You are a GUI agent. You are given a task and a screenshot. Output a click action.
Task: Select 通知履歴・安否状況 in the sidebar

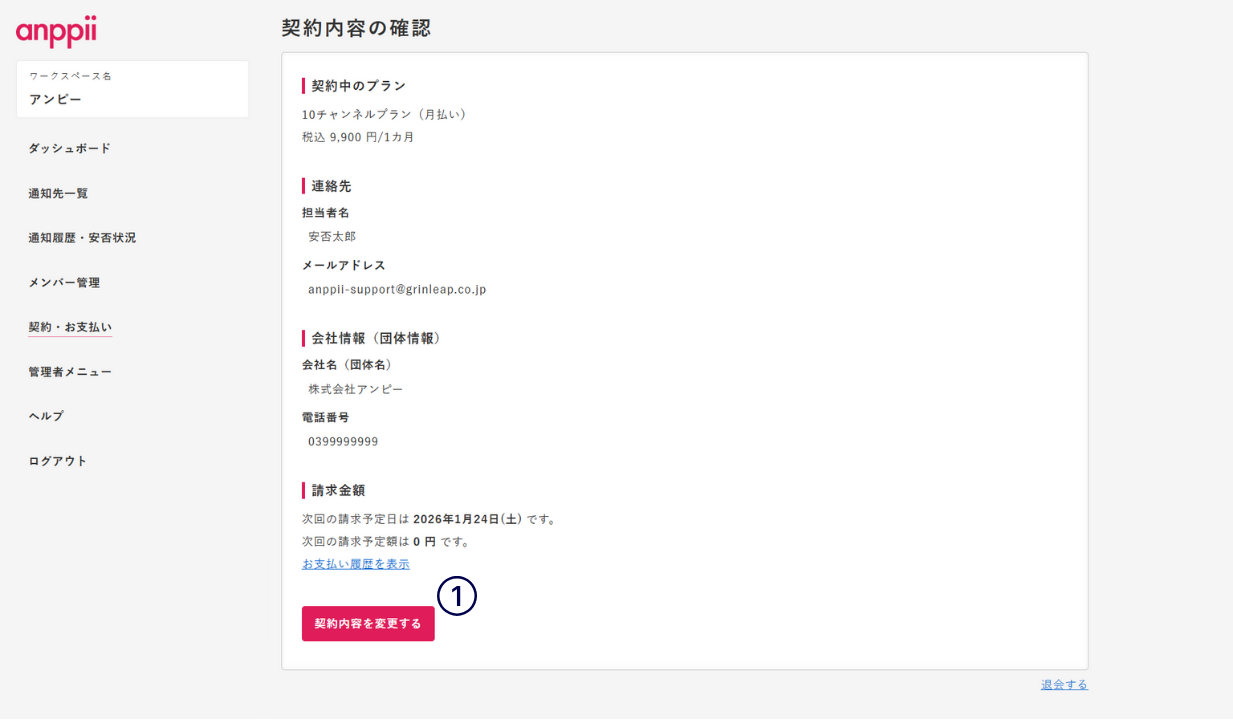point(82,238)
